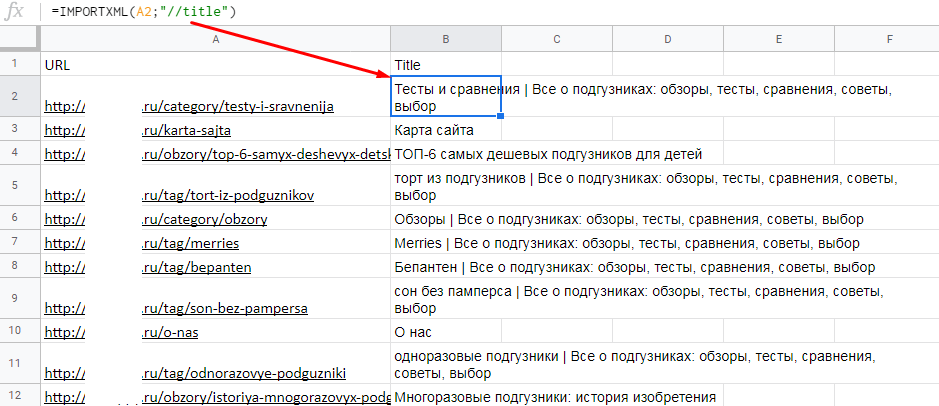Open the tag/bepanten URL link
Screen dimensions: 939x406
(196, 267)
